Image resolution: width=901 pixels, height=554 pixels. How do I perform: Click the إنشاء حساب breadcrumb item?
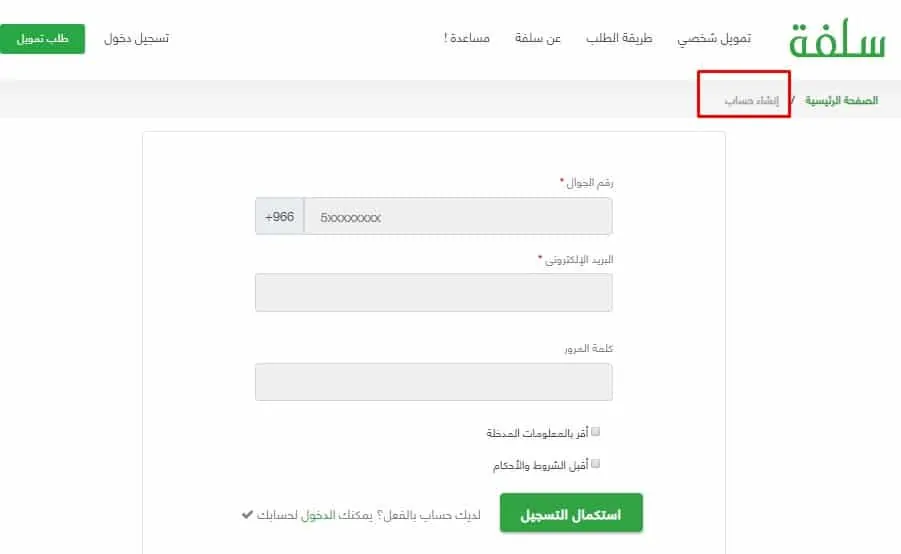(x=752, y=101)
